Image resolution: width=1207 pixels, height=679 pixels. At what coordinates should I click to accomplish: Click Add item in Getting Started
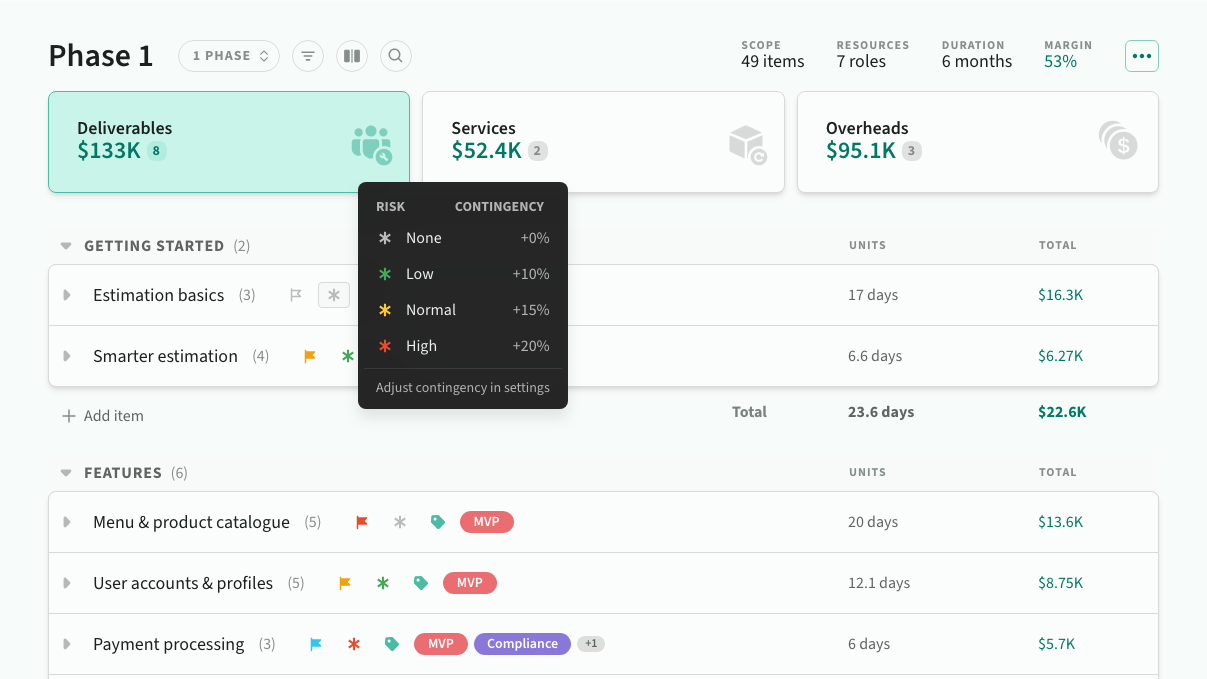pyautogui.click(x=103, y=416)
